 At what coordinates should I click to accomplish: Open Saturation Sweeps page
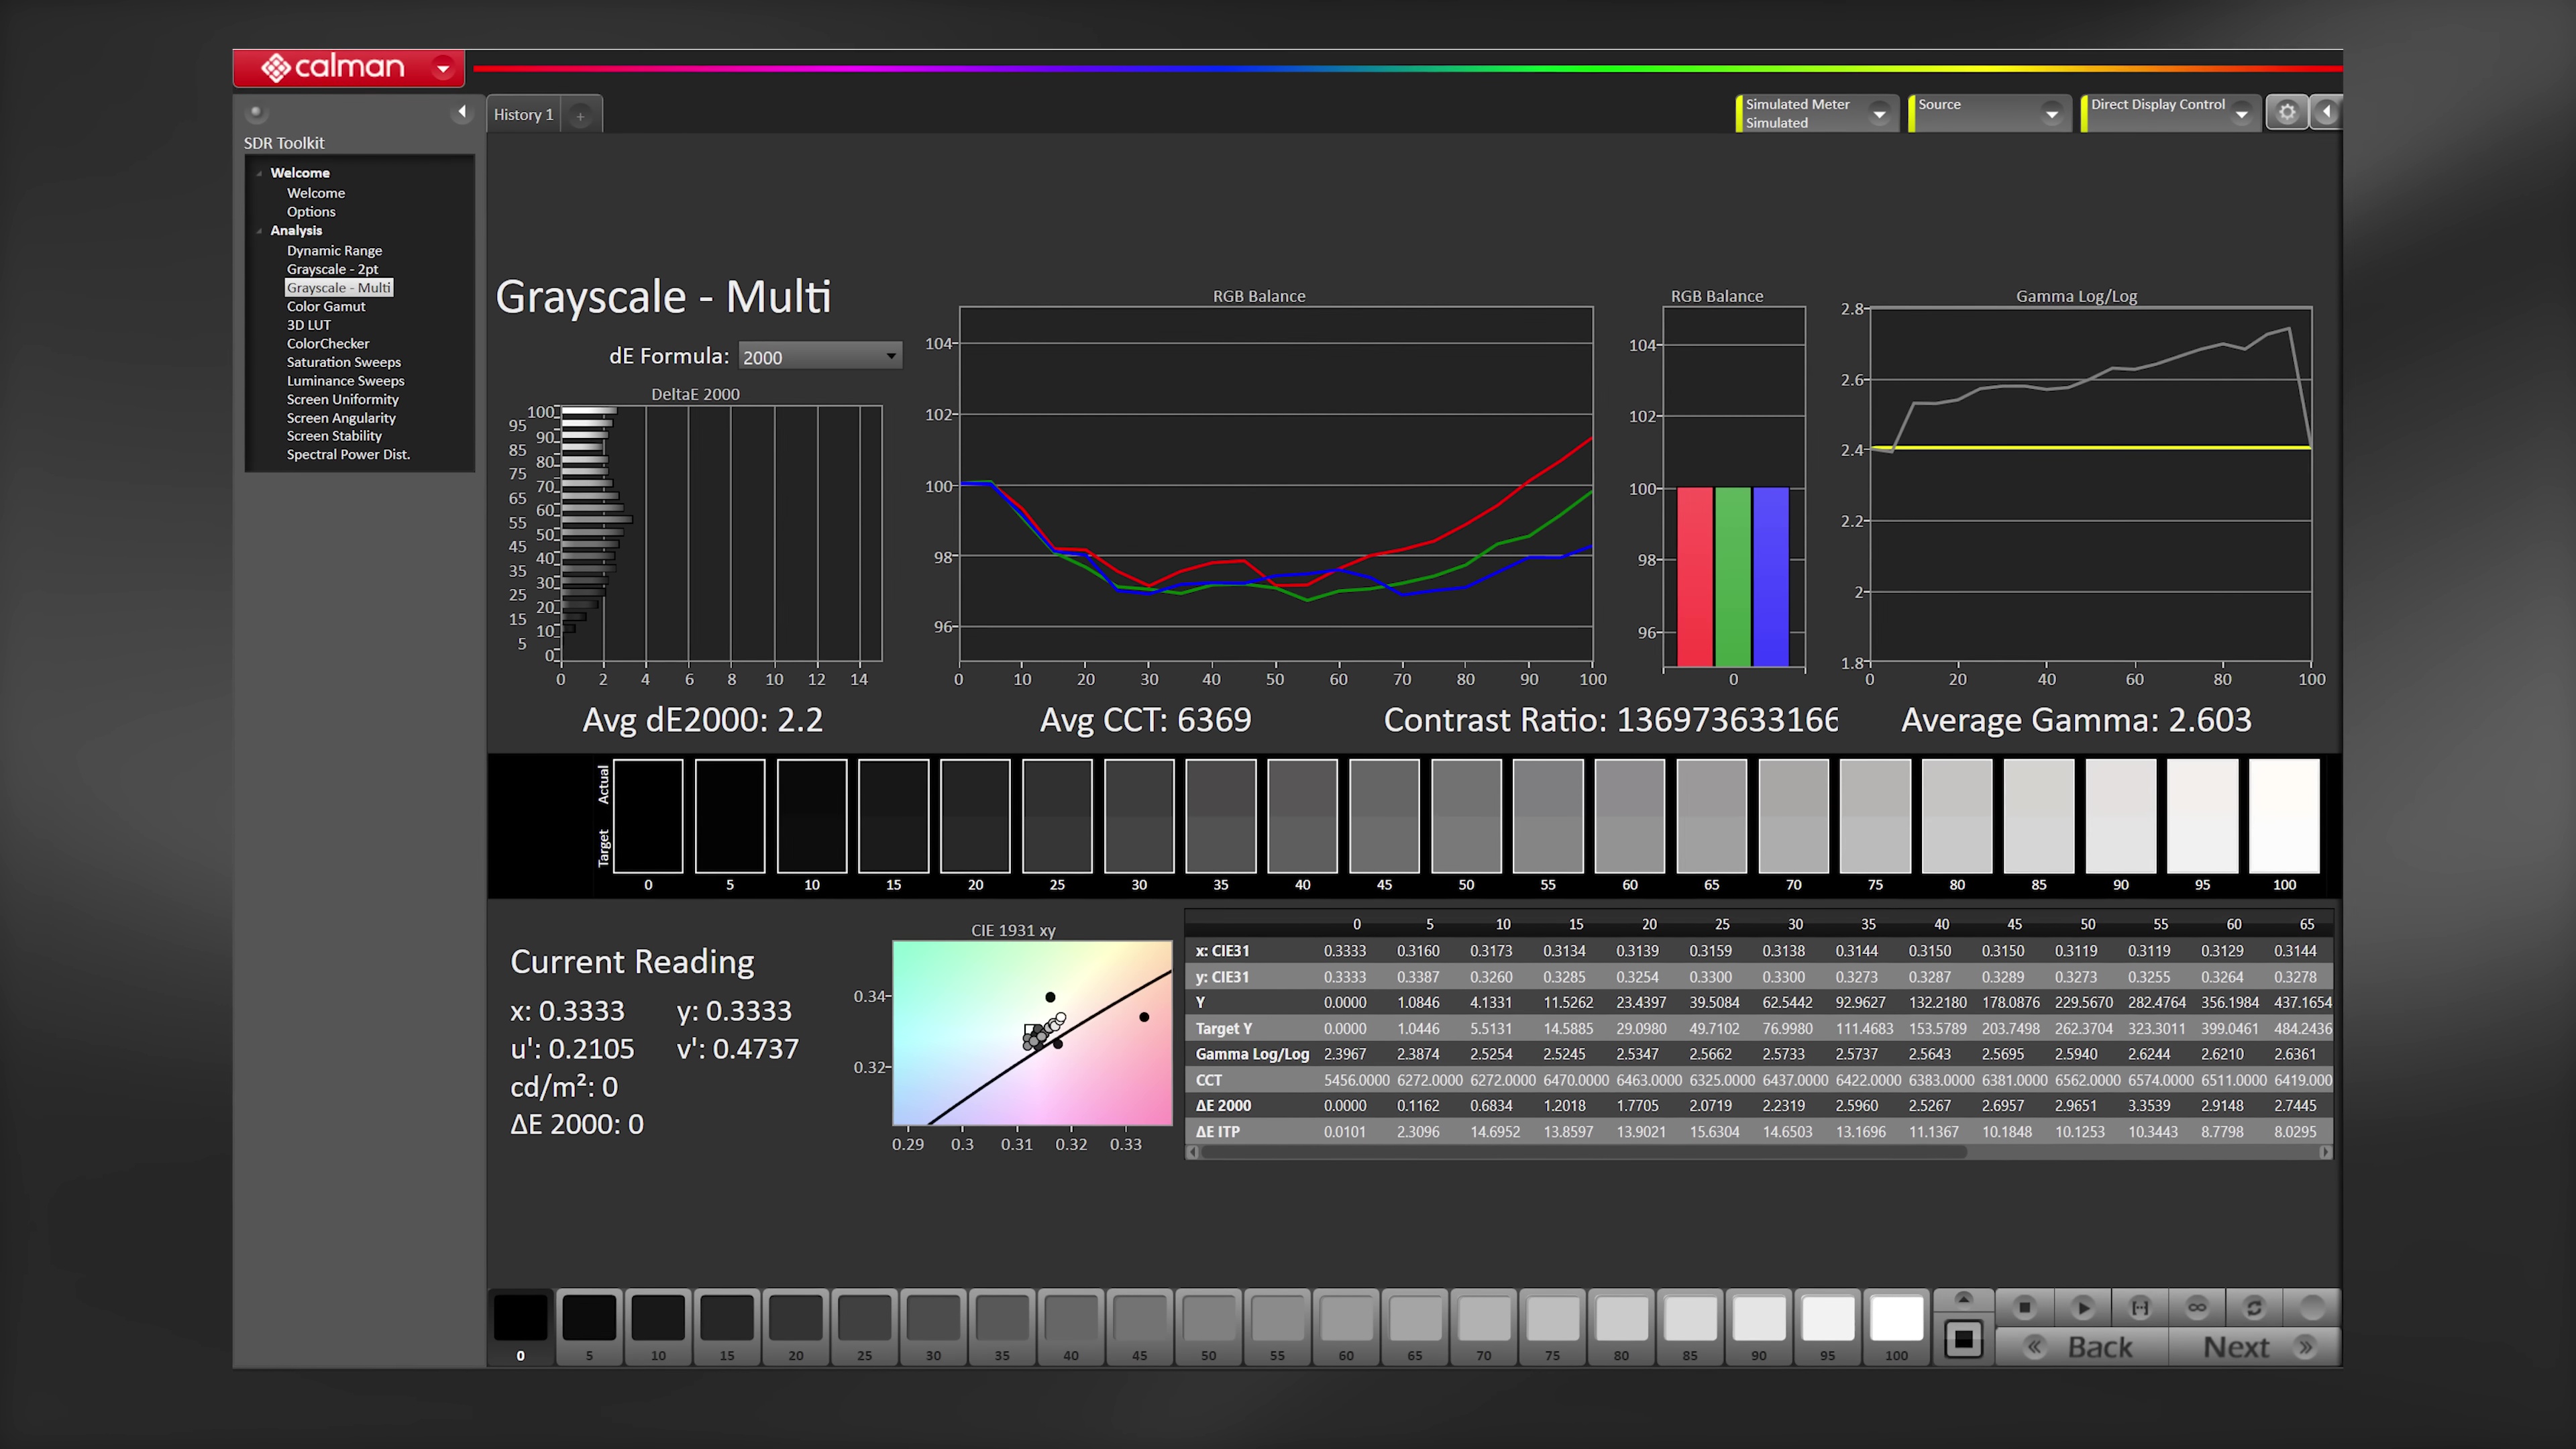pyautogui.click(x=343, y=362)
